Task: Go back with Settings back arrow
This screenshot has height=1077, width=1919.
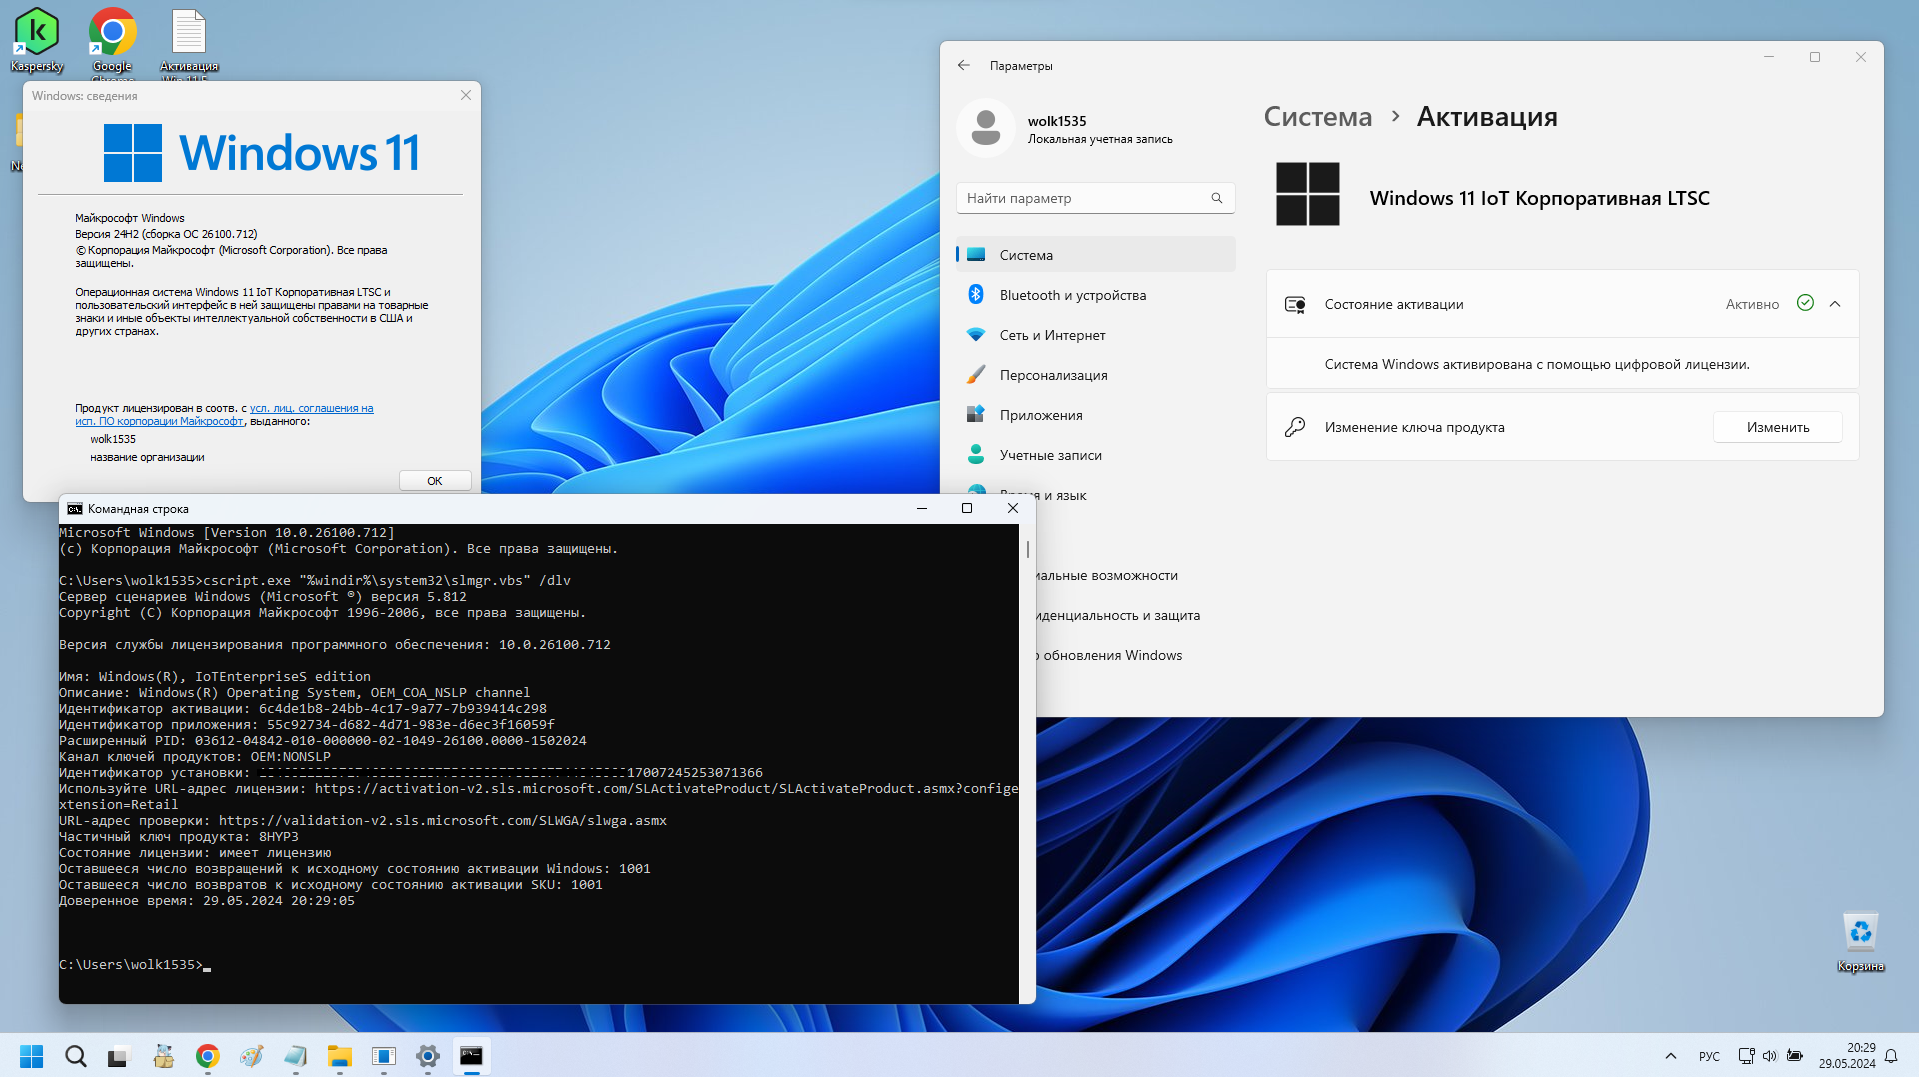Action: (x=964, y=65)
